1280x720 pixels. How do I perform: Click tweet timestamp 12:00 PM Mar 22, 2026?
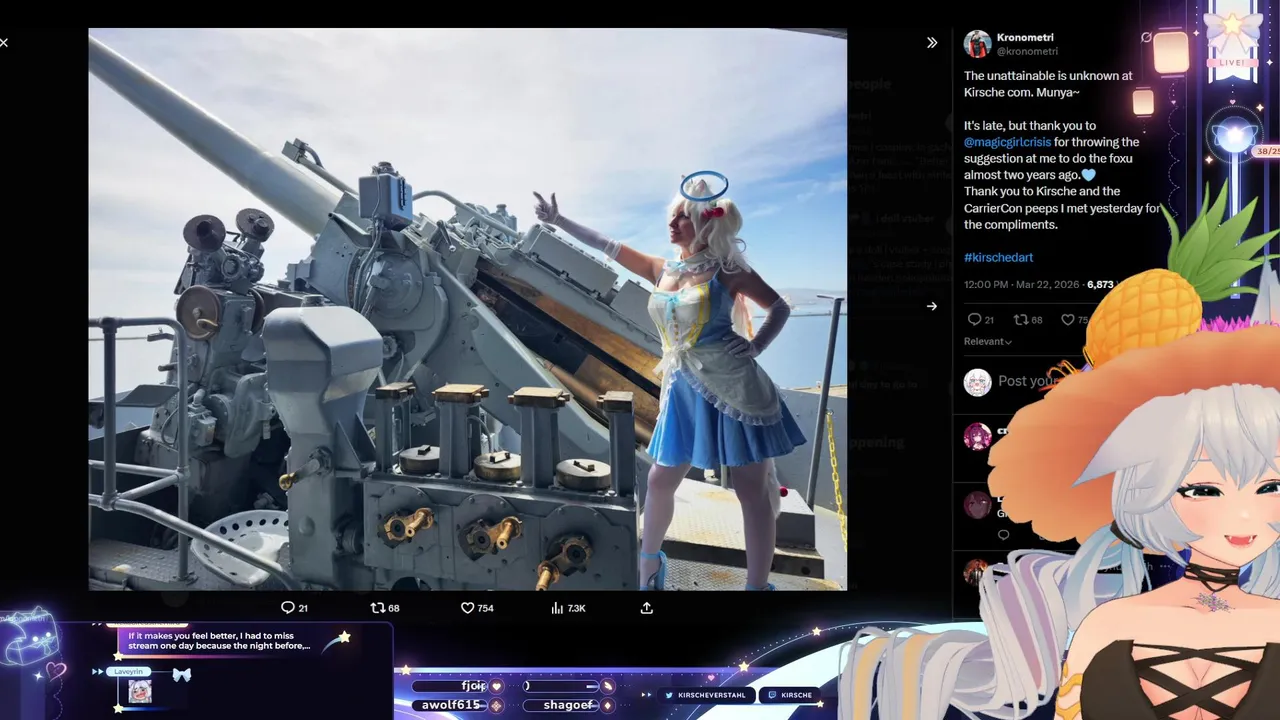1022,285
